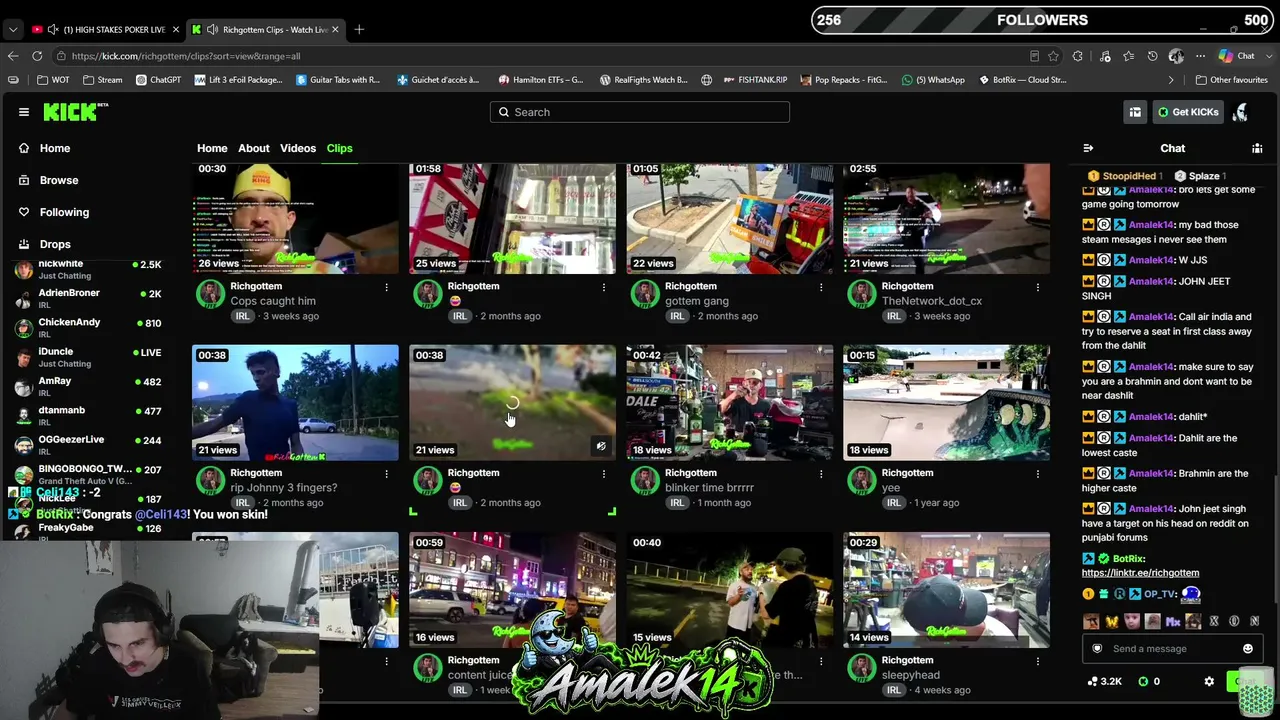Image resolution: width=1280 pixels, height=720 pixels.
Task: Open options for TheNetwork_dot_cx clip
Action: 1037,287
